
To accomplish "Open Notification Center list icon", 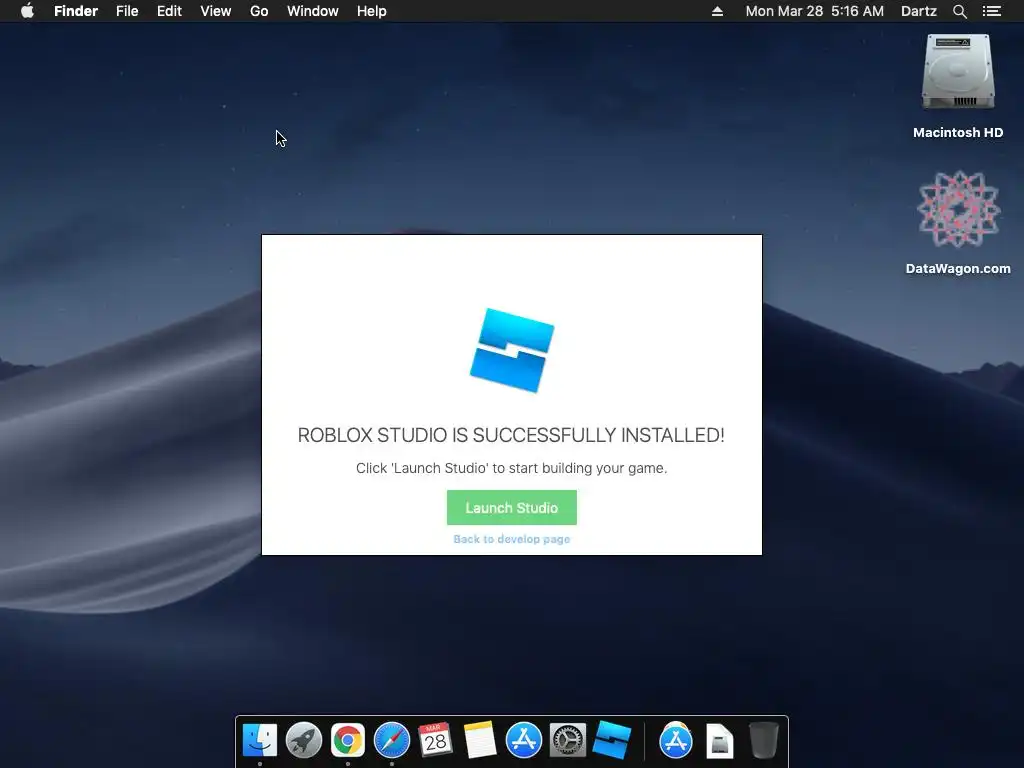I will [991, 11].
